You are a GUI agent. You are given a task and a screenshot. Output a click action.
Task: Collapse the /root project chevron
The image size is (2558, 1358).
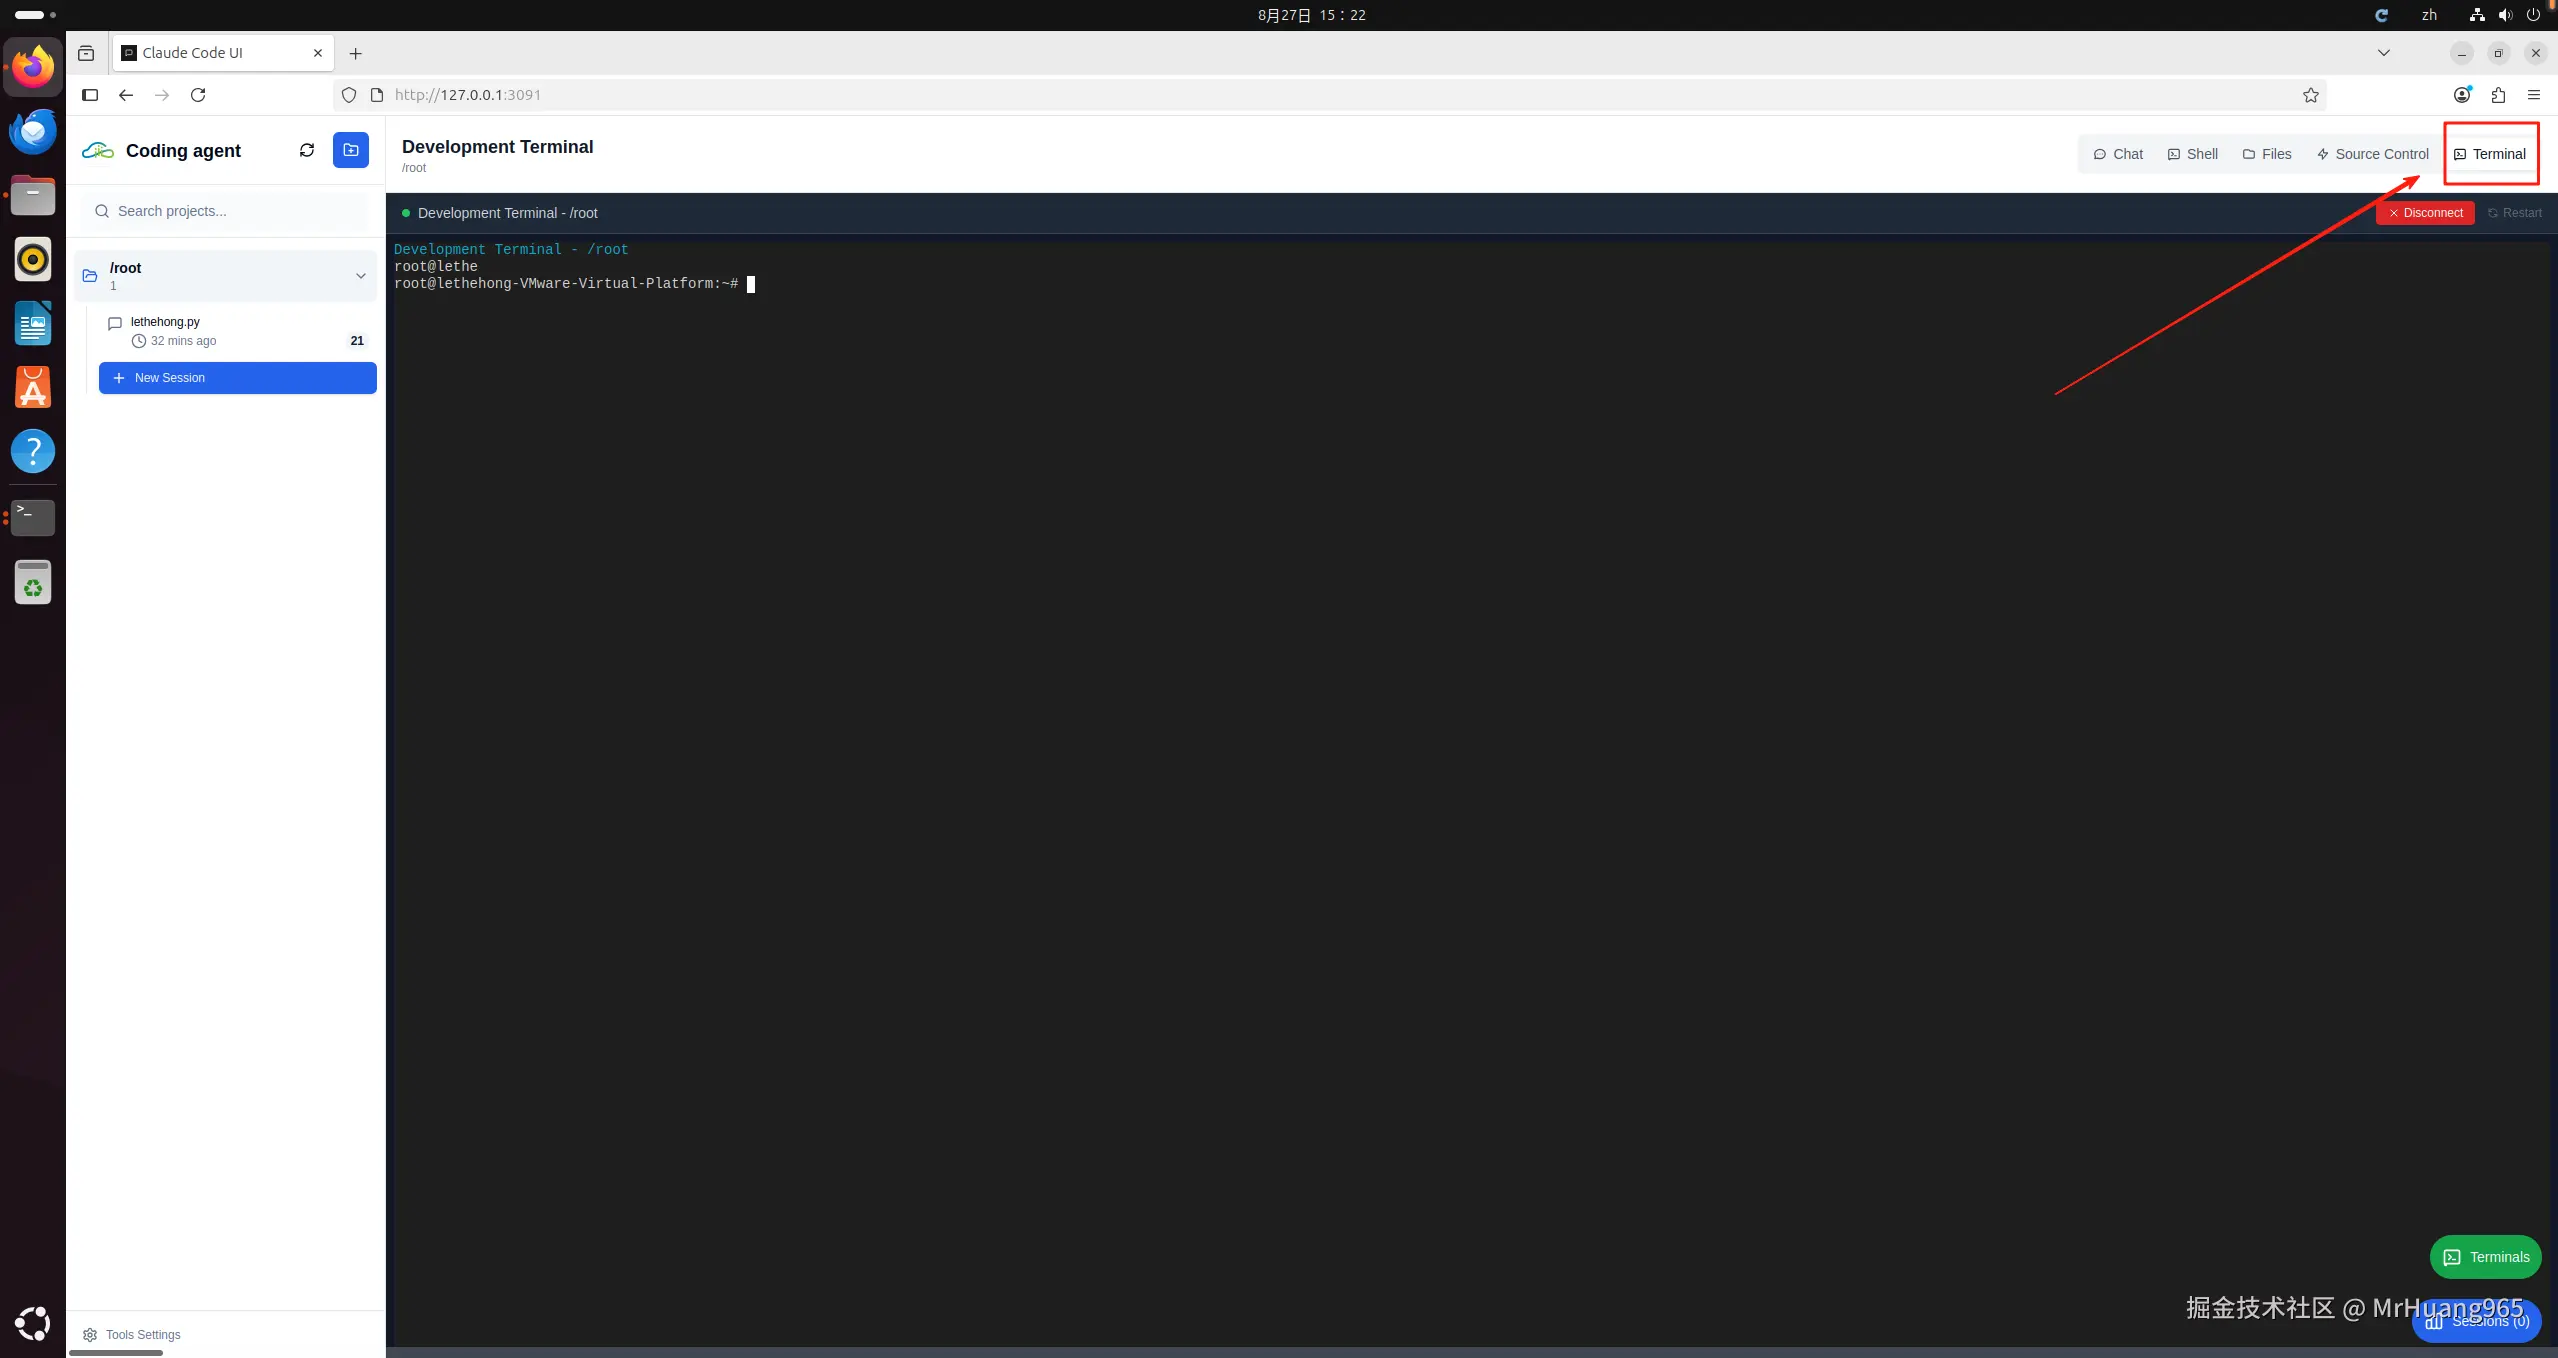(x=361, y=276)
